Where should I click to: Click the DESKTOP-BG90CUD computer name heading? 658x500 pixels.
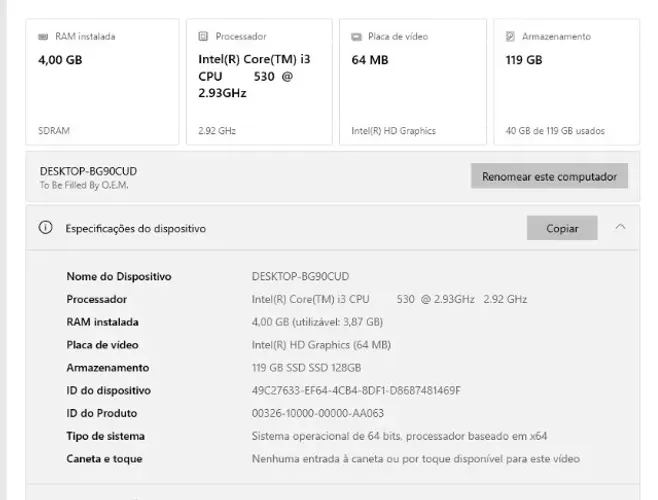88,171
